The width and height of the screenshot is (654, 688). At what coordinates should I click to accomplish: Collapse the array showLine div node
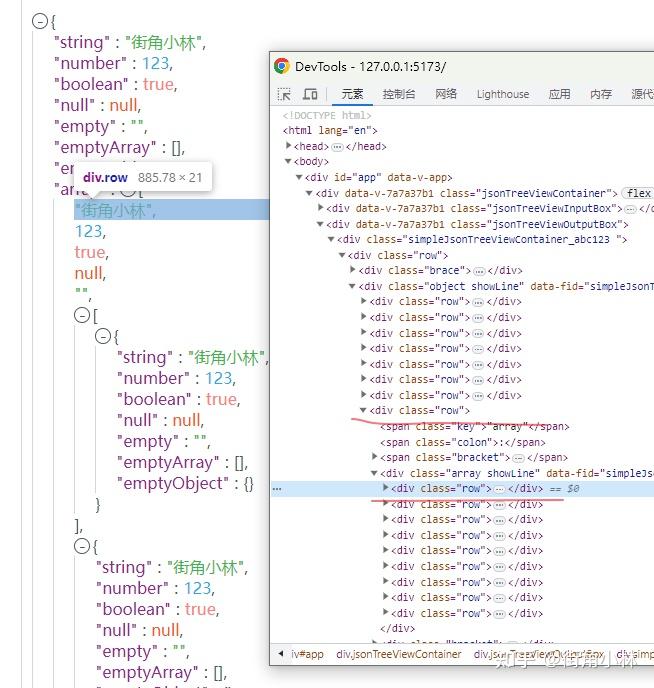pos(374,473)
